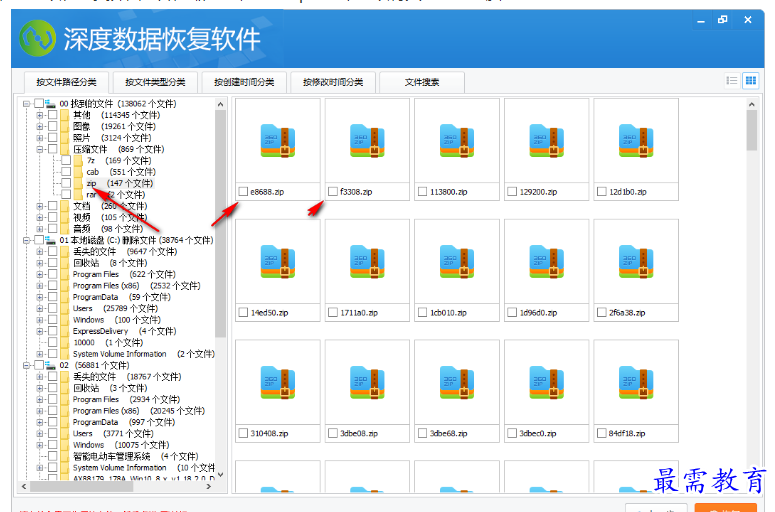This screenshot has height=512, width=775.
Task: Expand 丢失的文件 (18767个文件) node
Action: [40, 377]
